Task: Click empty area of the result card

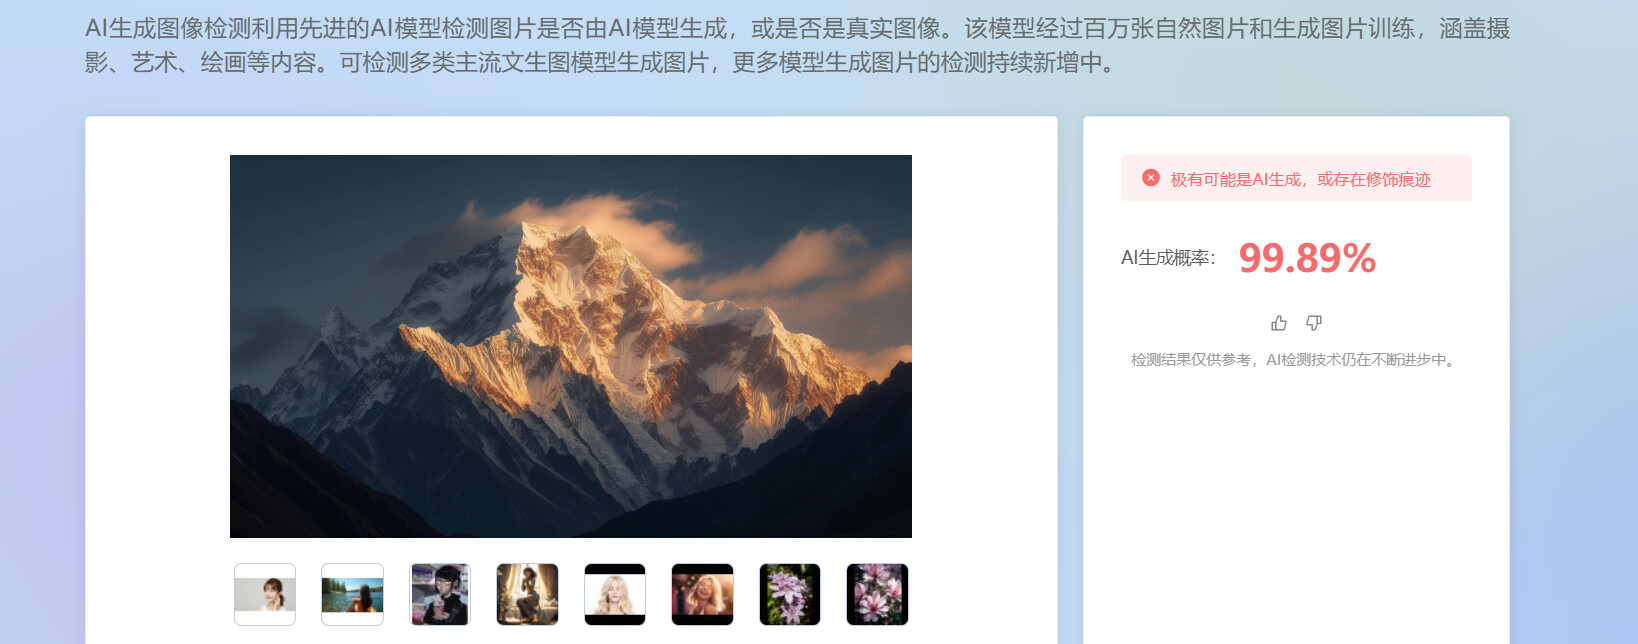Action: (1296, 500)
